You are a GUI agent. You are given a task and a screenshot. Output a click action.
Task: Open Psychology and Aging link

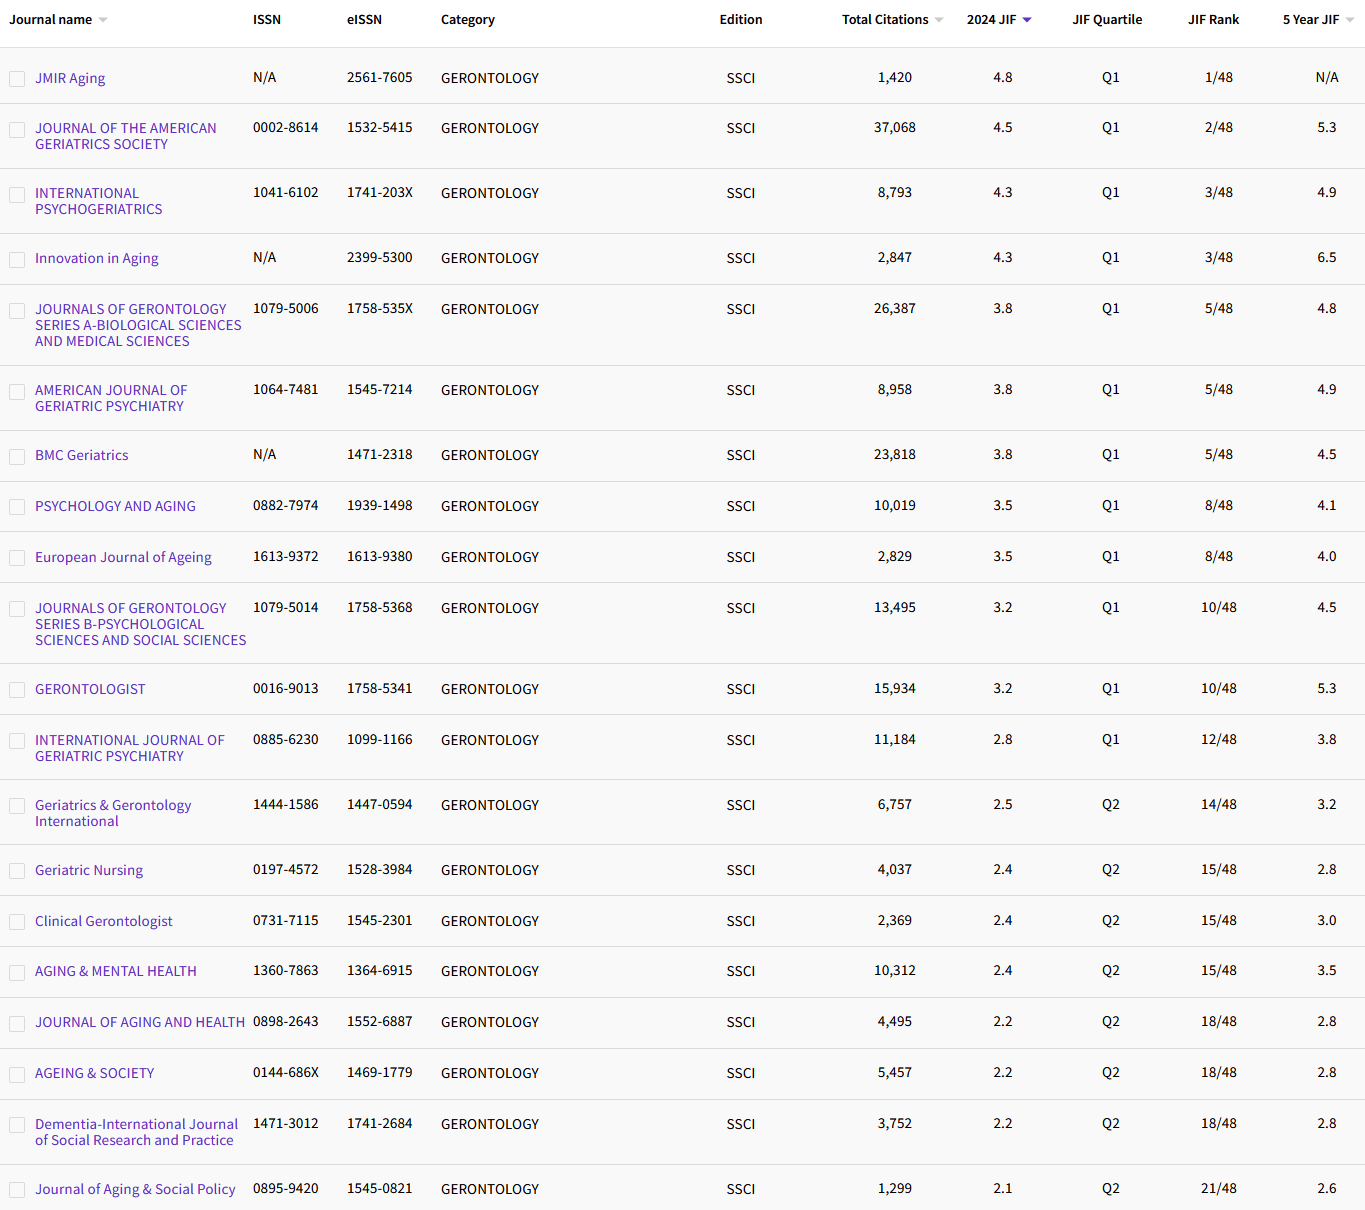tap(115, 506)
